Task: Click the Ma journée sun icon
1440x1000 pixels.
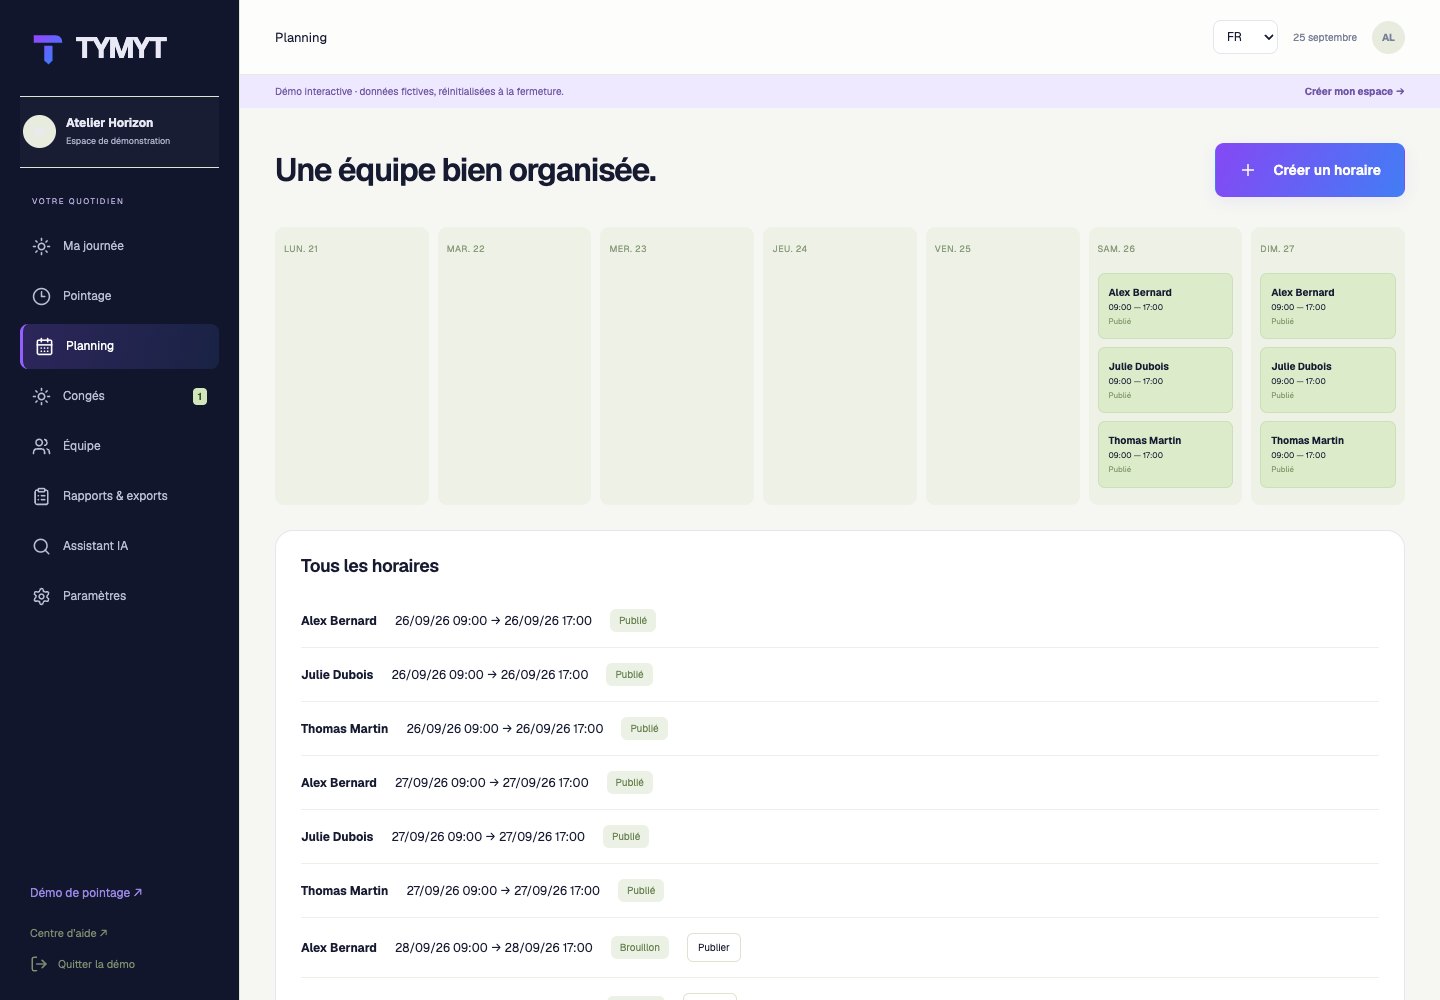Action: point(41,246)
